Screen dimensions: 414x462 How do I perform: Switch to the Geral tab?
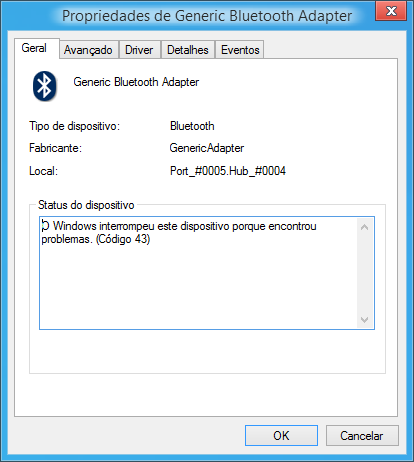click(37, 48)
